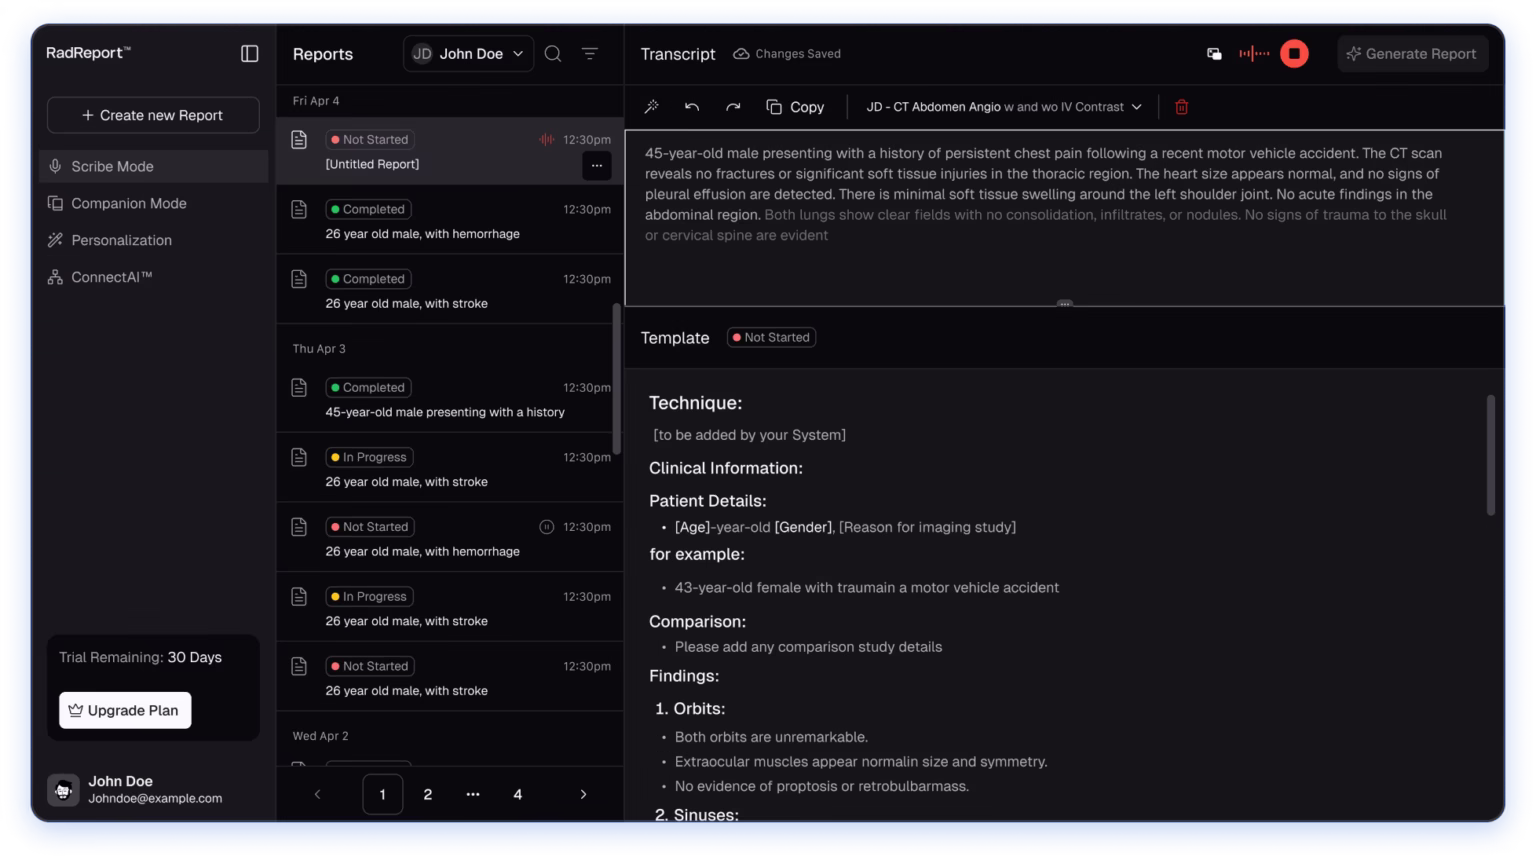Open the filter icon in Reports header
The height and width of the screenshot is (860, 1536).
point(590,54)
